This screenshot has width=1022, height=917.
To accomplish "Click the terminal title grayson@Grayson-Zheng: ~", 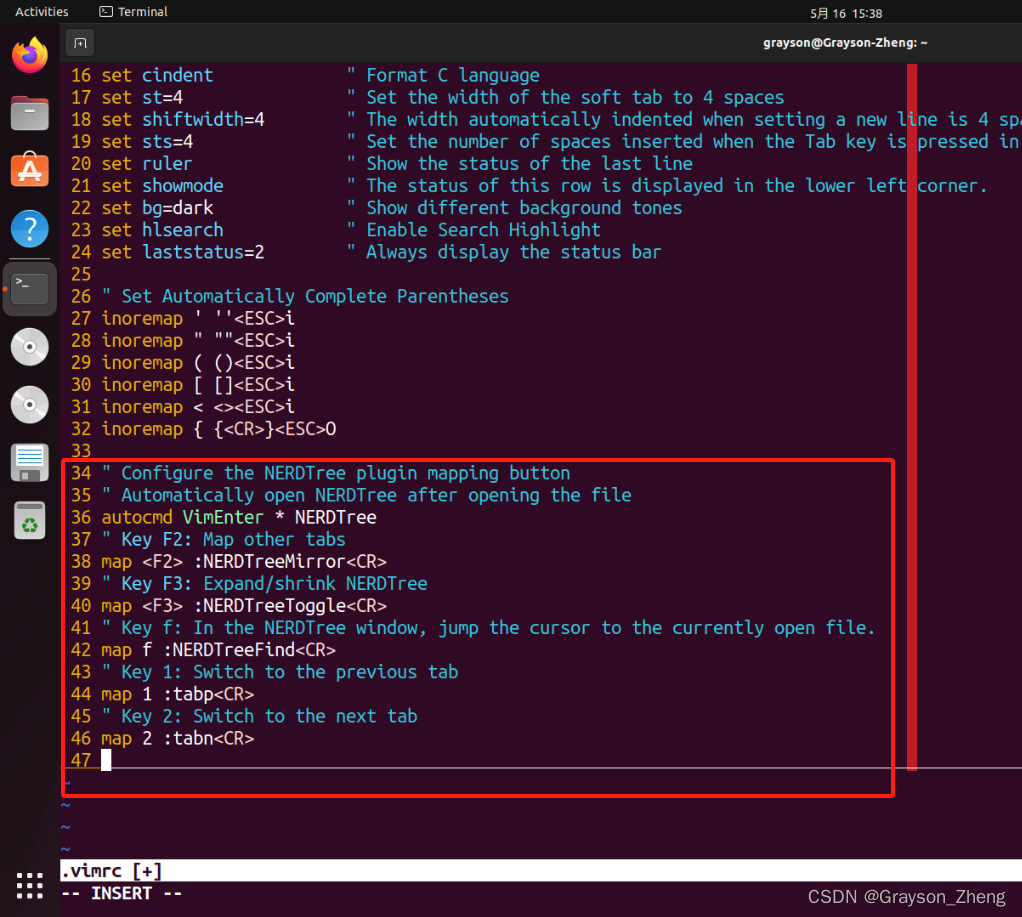I will tap(845, 43).
